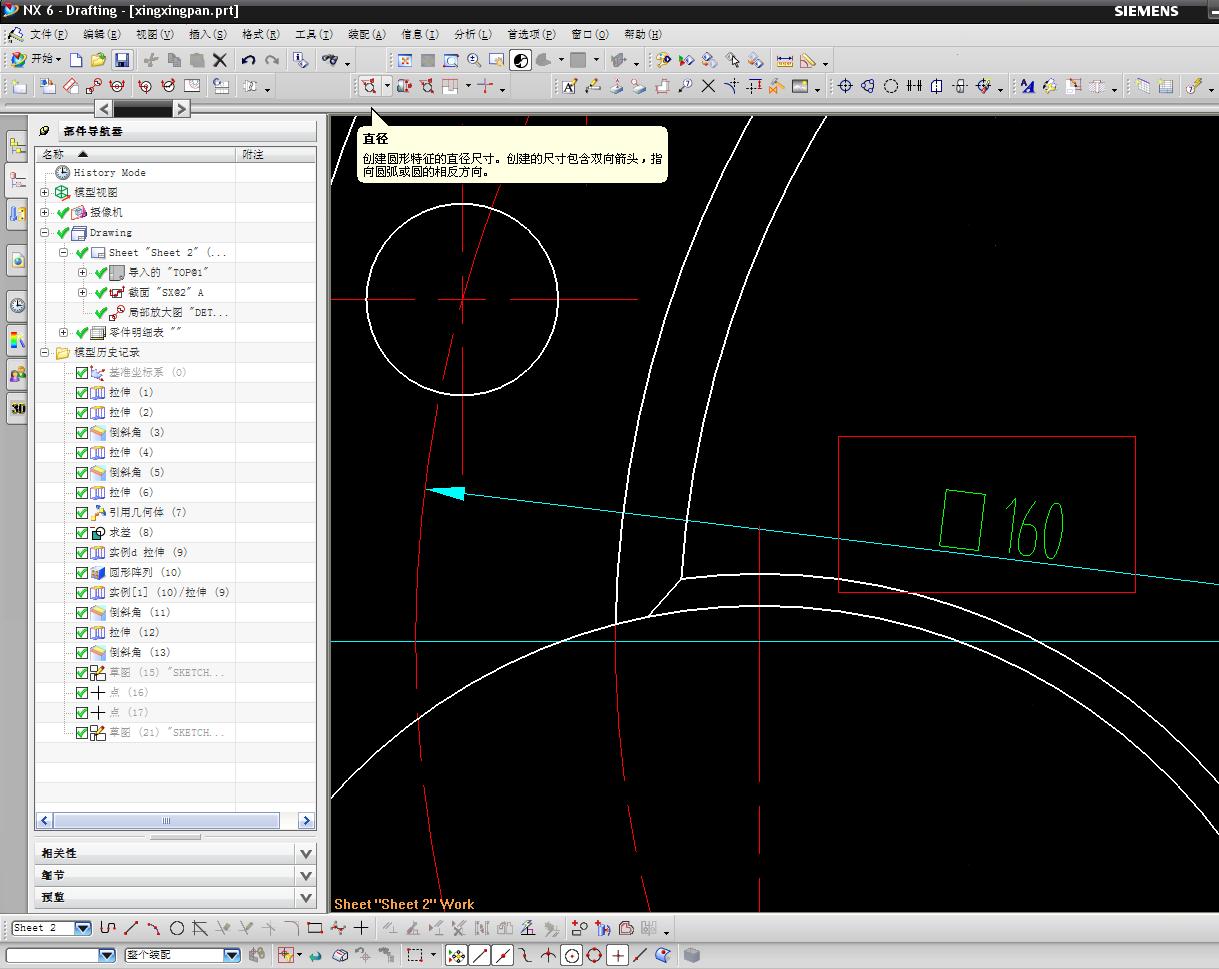This screenshot has height=969, width=1219.
Task: Click the Zoom magnifier icon
Action: click(474, 61)
